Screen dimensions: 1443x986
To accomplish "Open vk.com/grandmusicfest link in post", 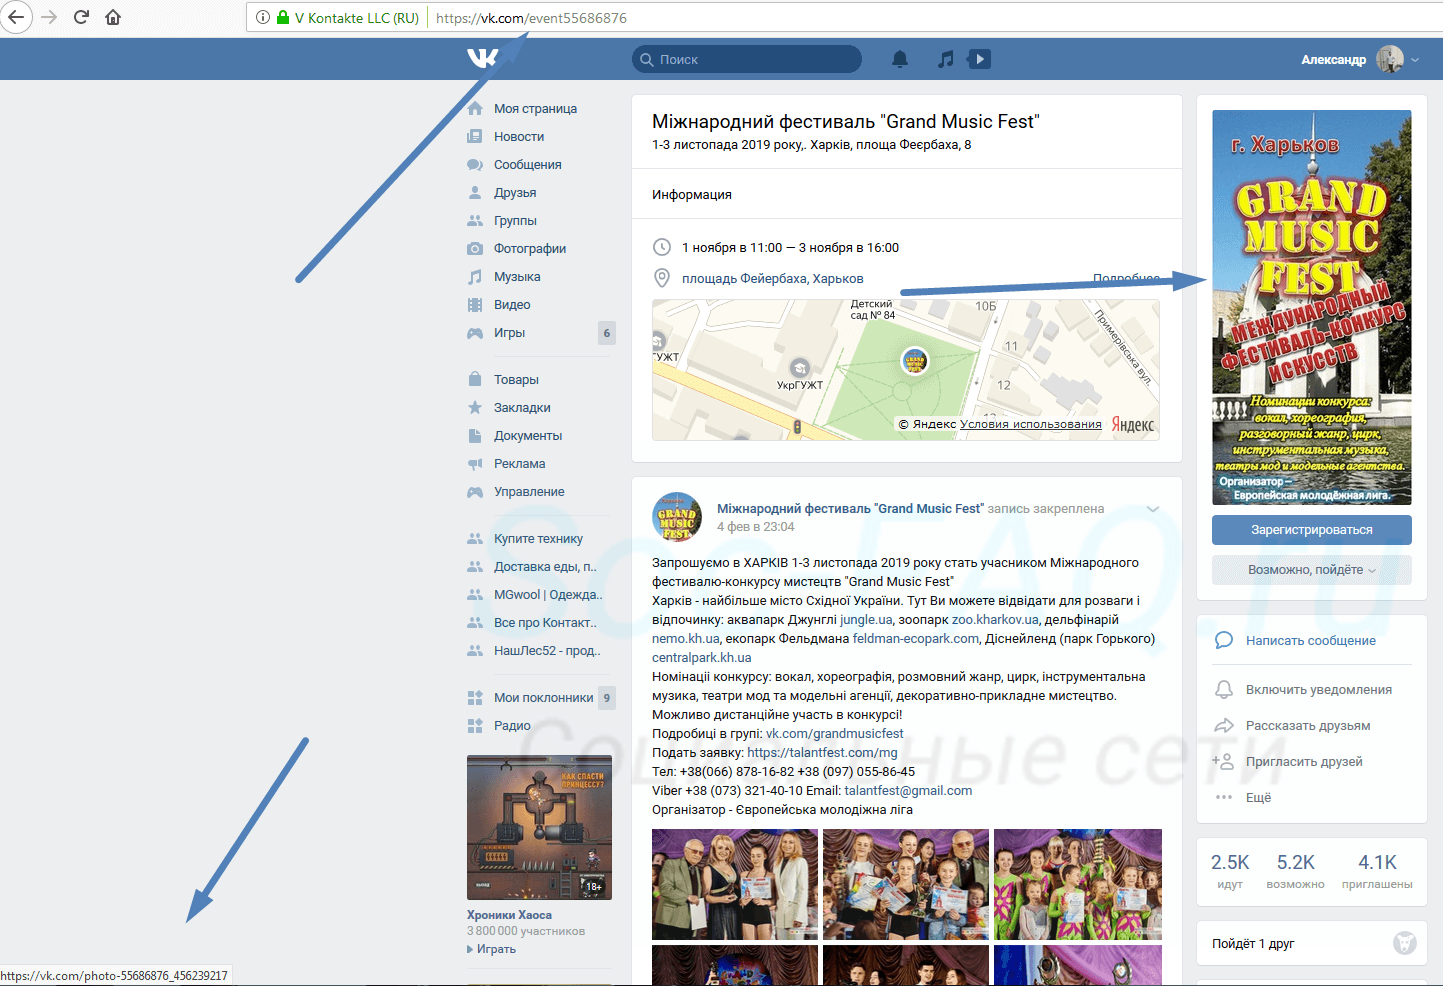I will 834,733.
